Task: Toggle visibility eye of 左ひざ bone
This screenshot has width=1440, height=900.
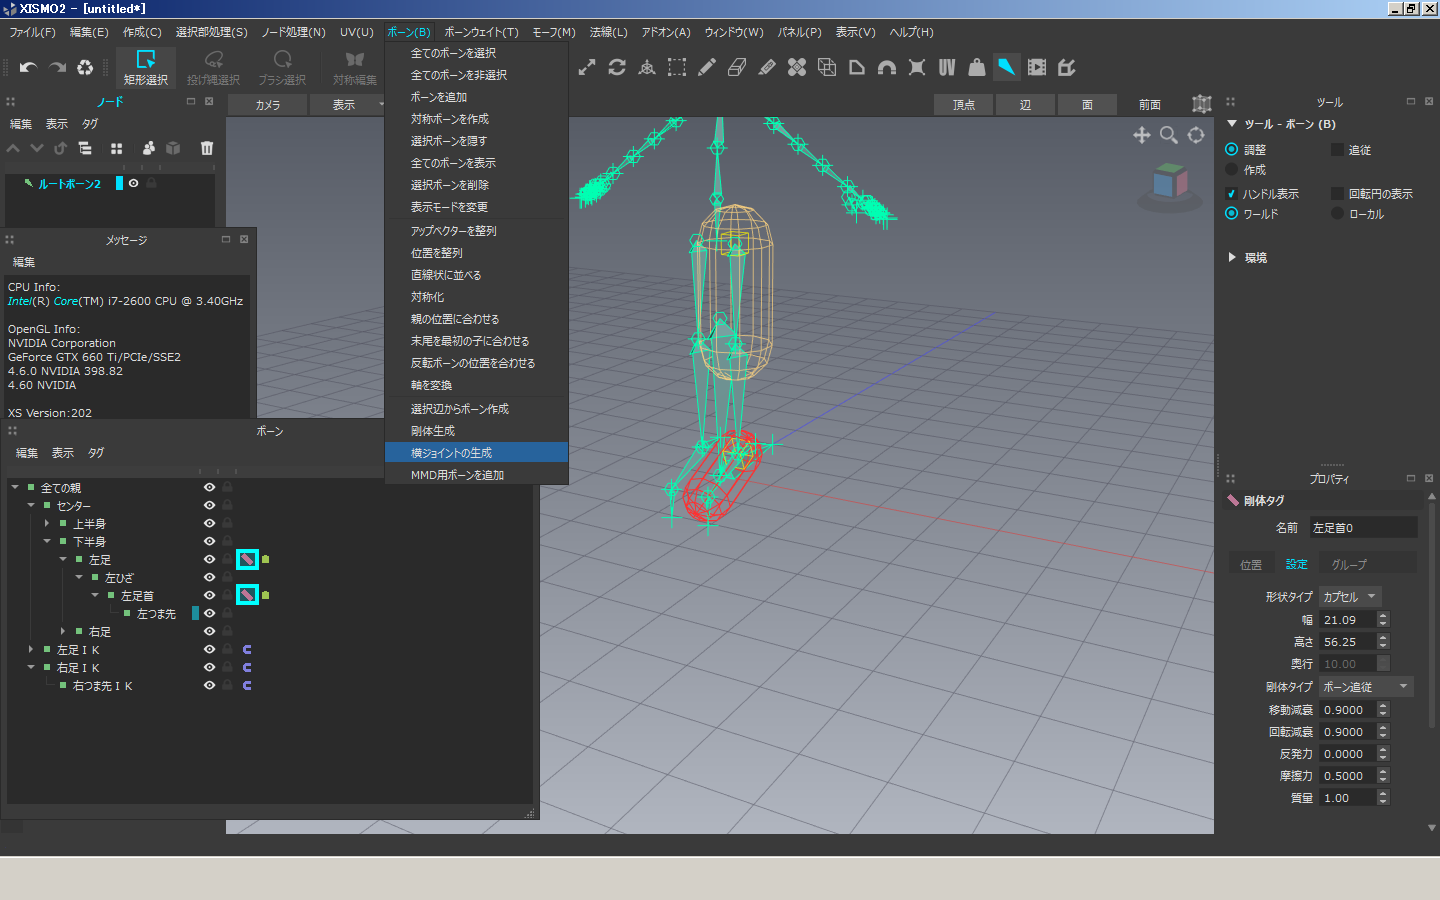Action: tap(210, 577)
